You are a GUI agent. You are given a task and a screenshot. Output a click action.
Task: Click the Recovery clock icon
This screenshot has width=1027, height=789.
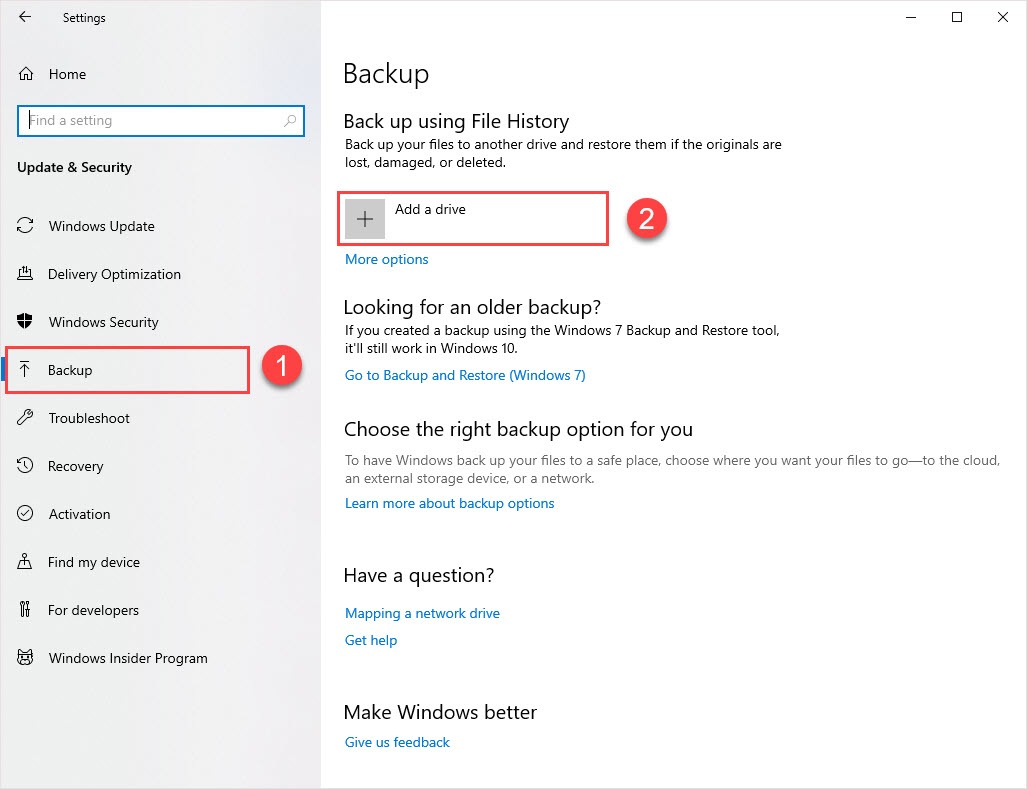[25, 466]
